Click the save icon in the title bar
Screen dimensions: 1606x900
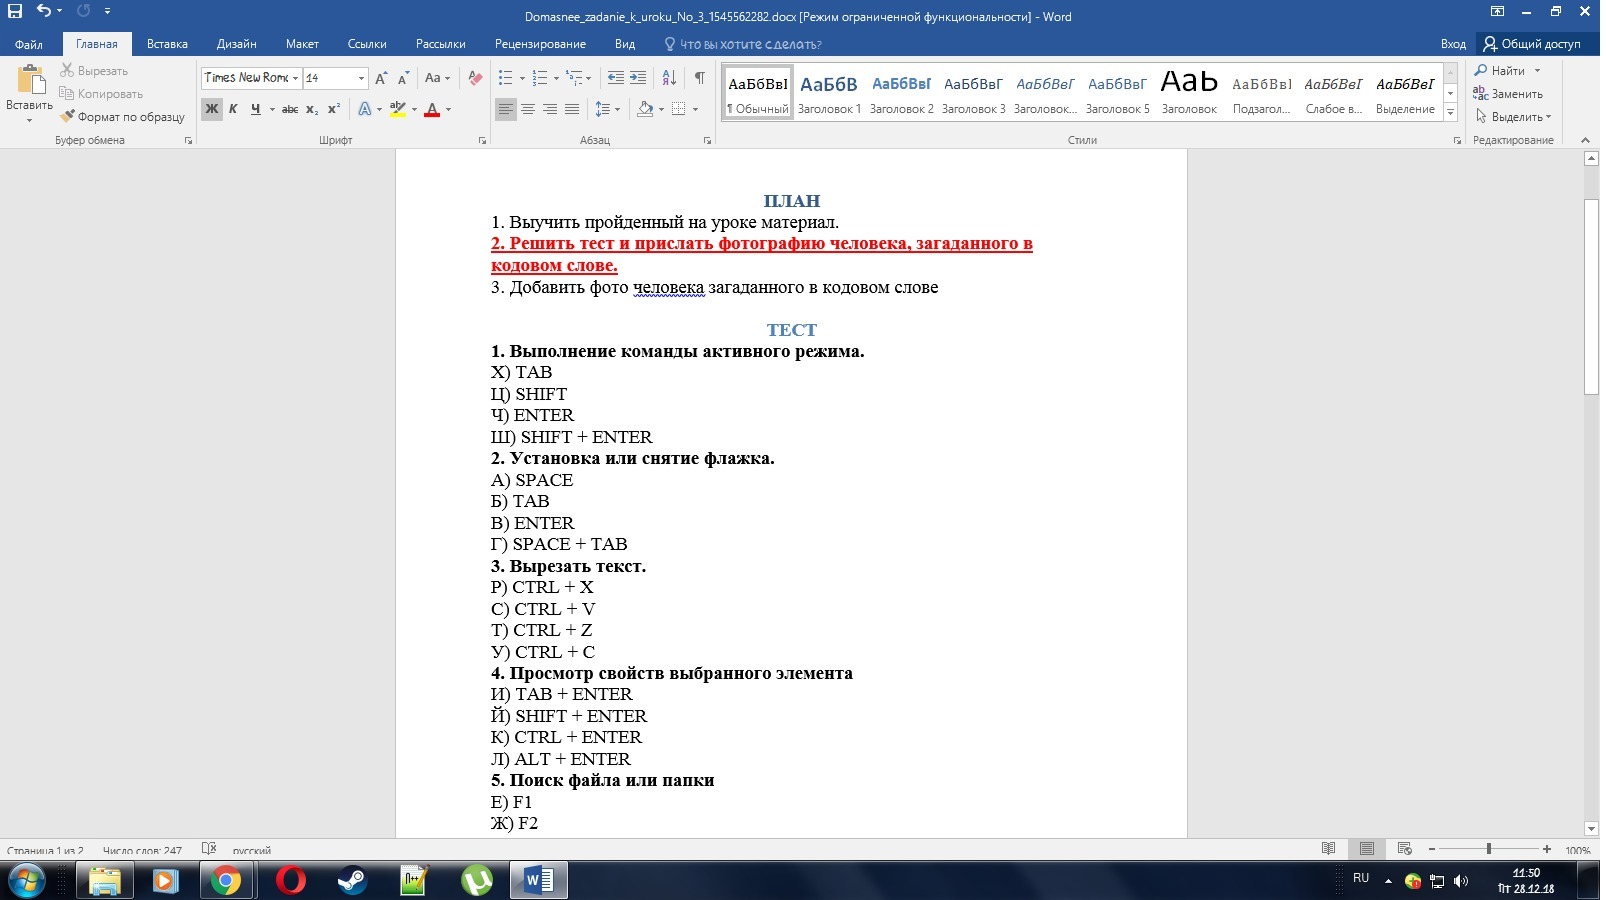[15, 12]
